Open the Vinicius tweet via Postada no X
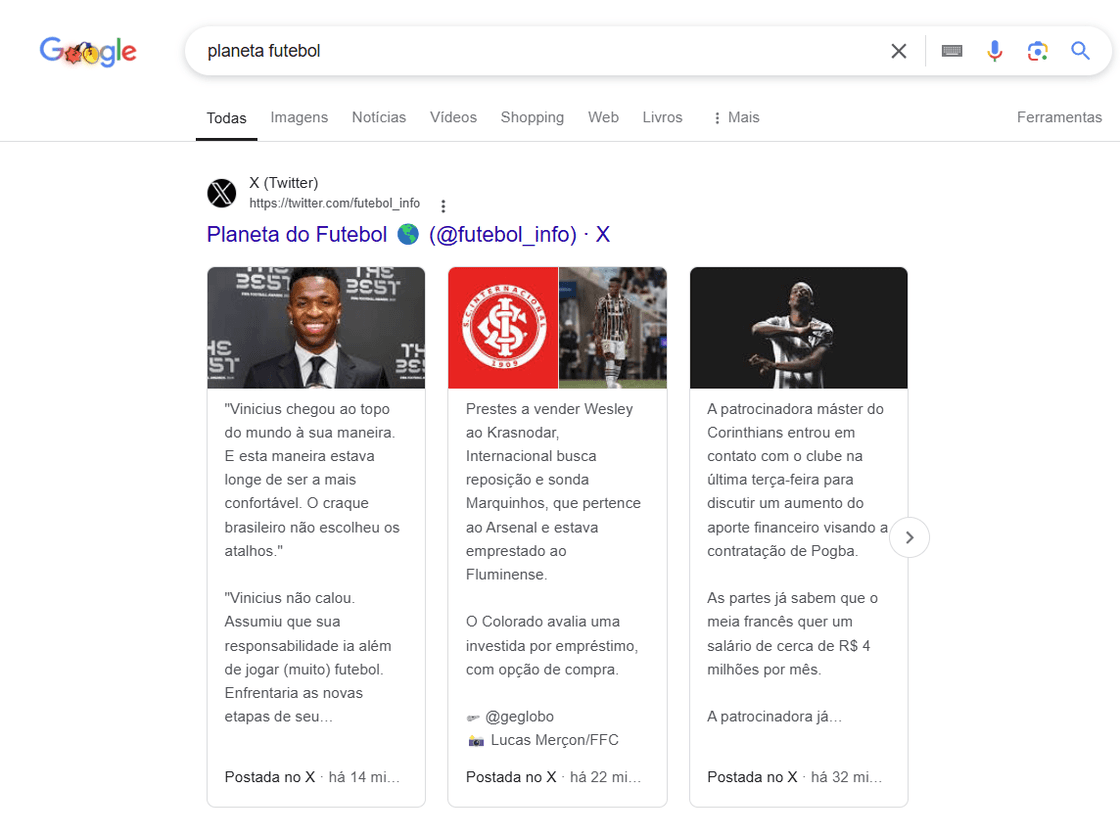 coord(270,776)
